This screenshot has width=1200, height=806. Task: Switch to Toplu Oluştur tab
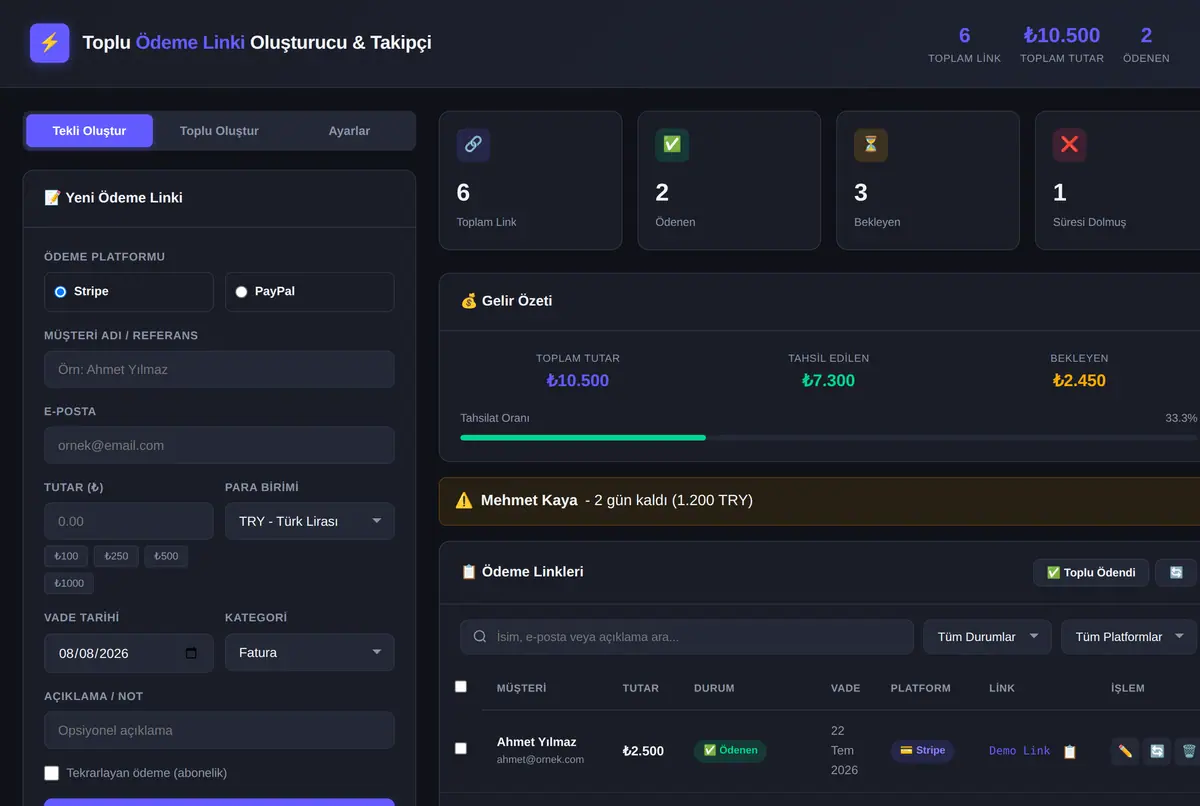[x=219, y=131]
